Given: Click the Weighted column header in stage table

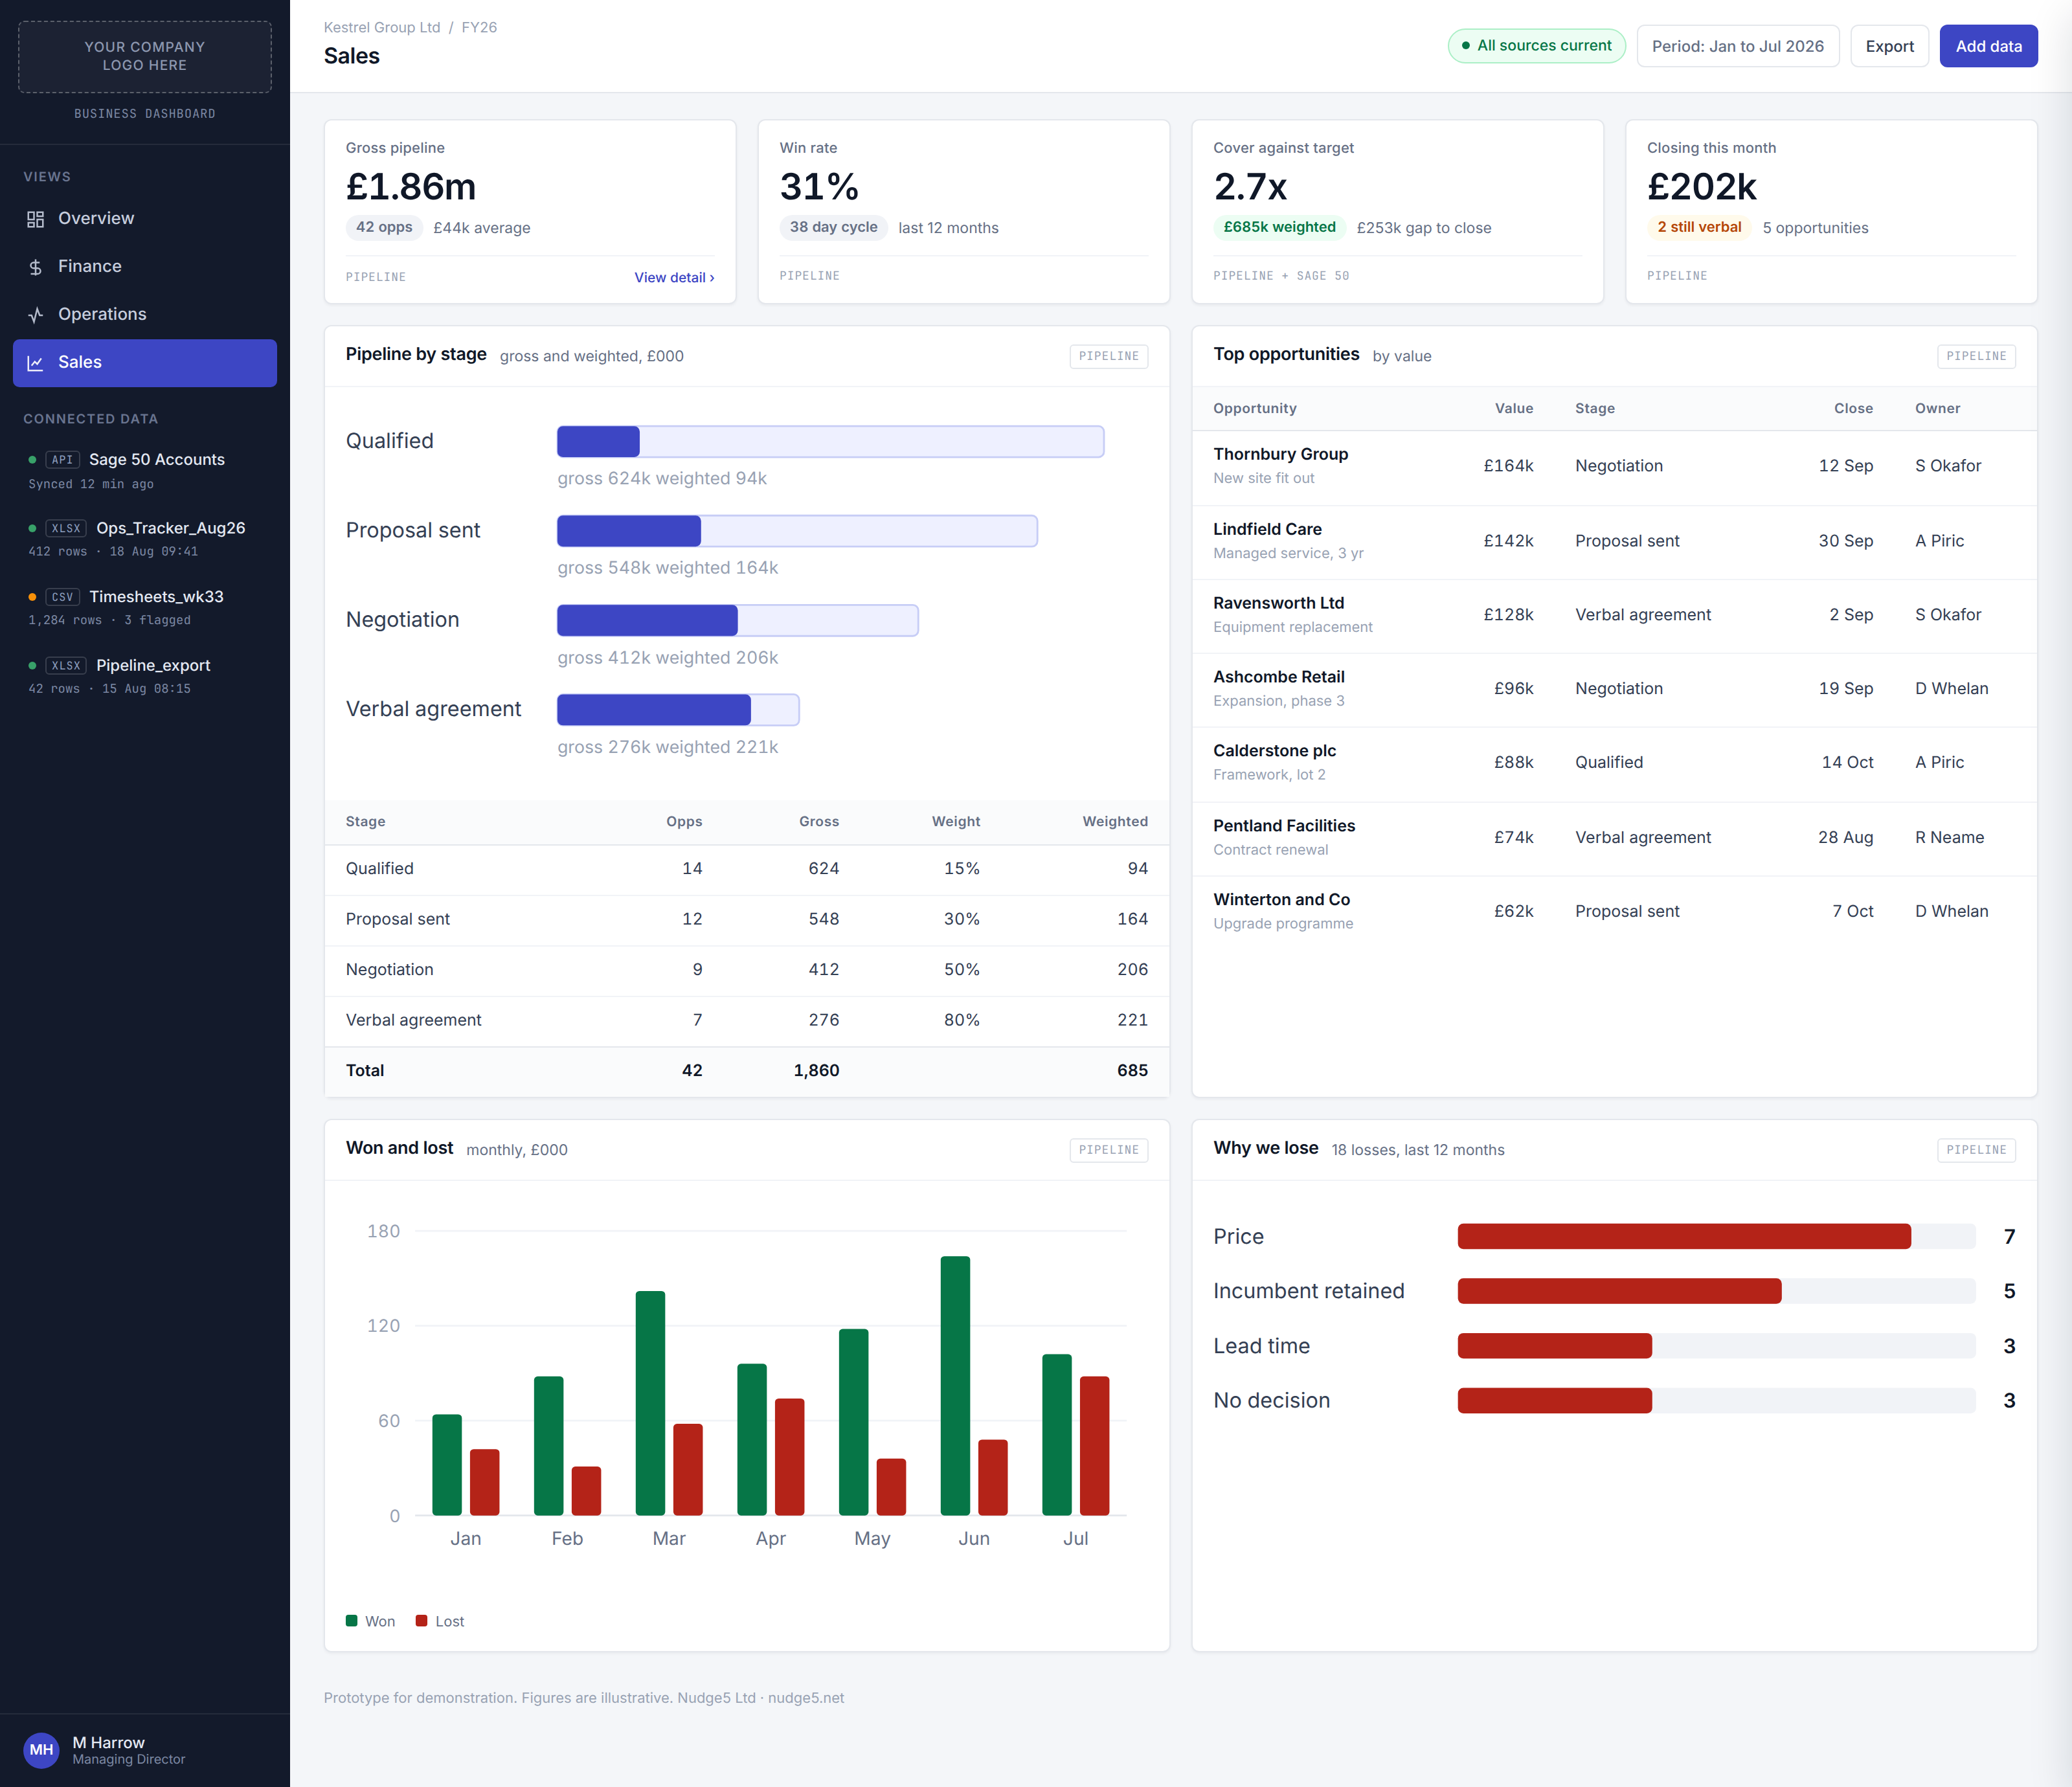Looking at the screenshot, I should [x=1115, y=822].
